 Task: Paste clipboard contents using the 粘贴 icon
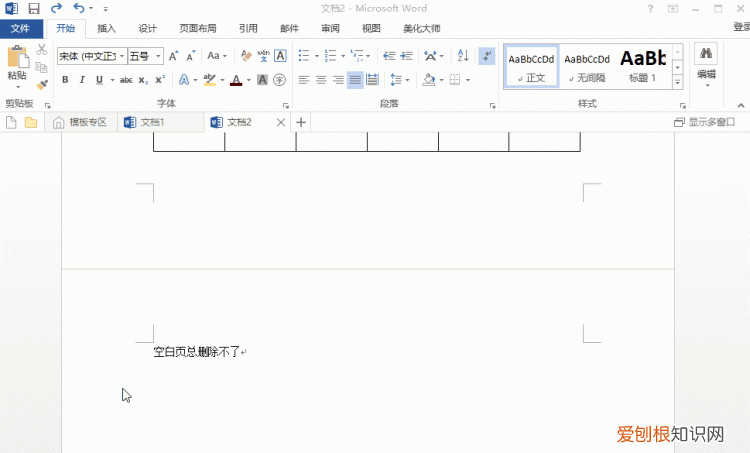17,57
